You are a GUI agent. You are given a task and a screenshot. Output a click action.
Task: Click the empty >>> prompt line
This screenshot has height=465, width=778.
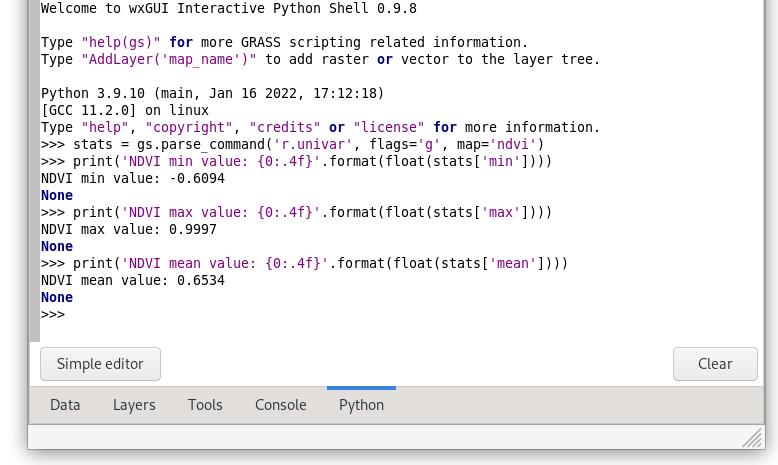[x=53, y=315]
